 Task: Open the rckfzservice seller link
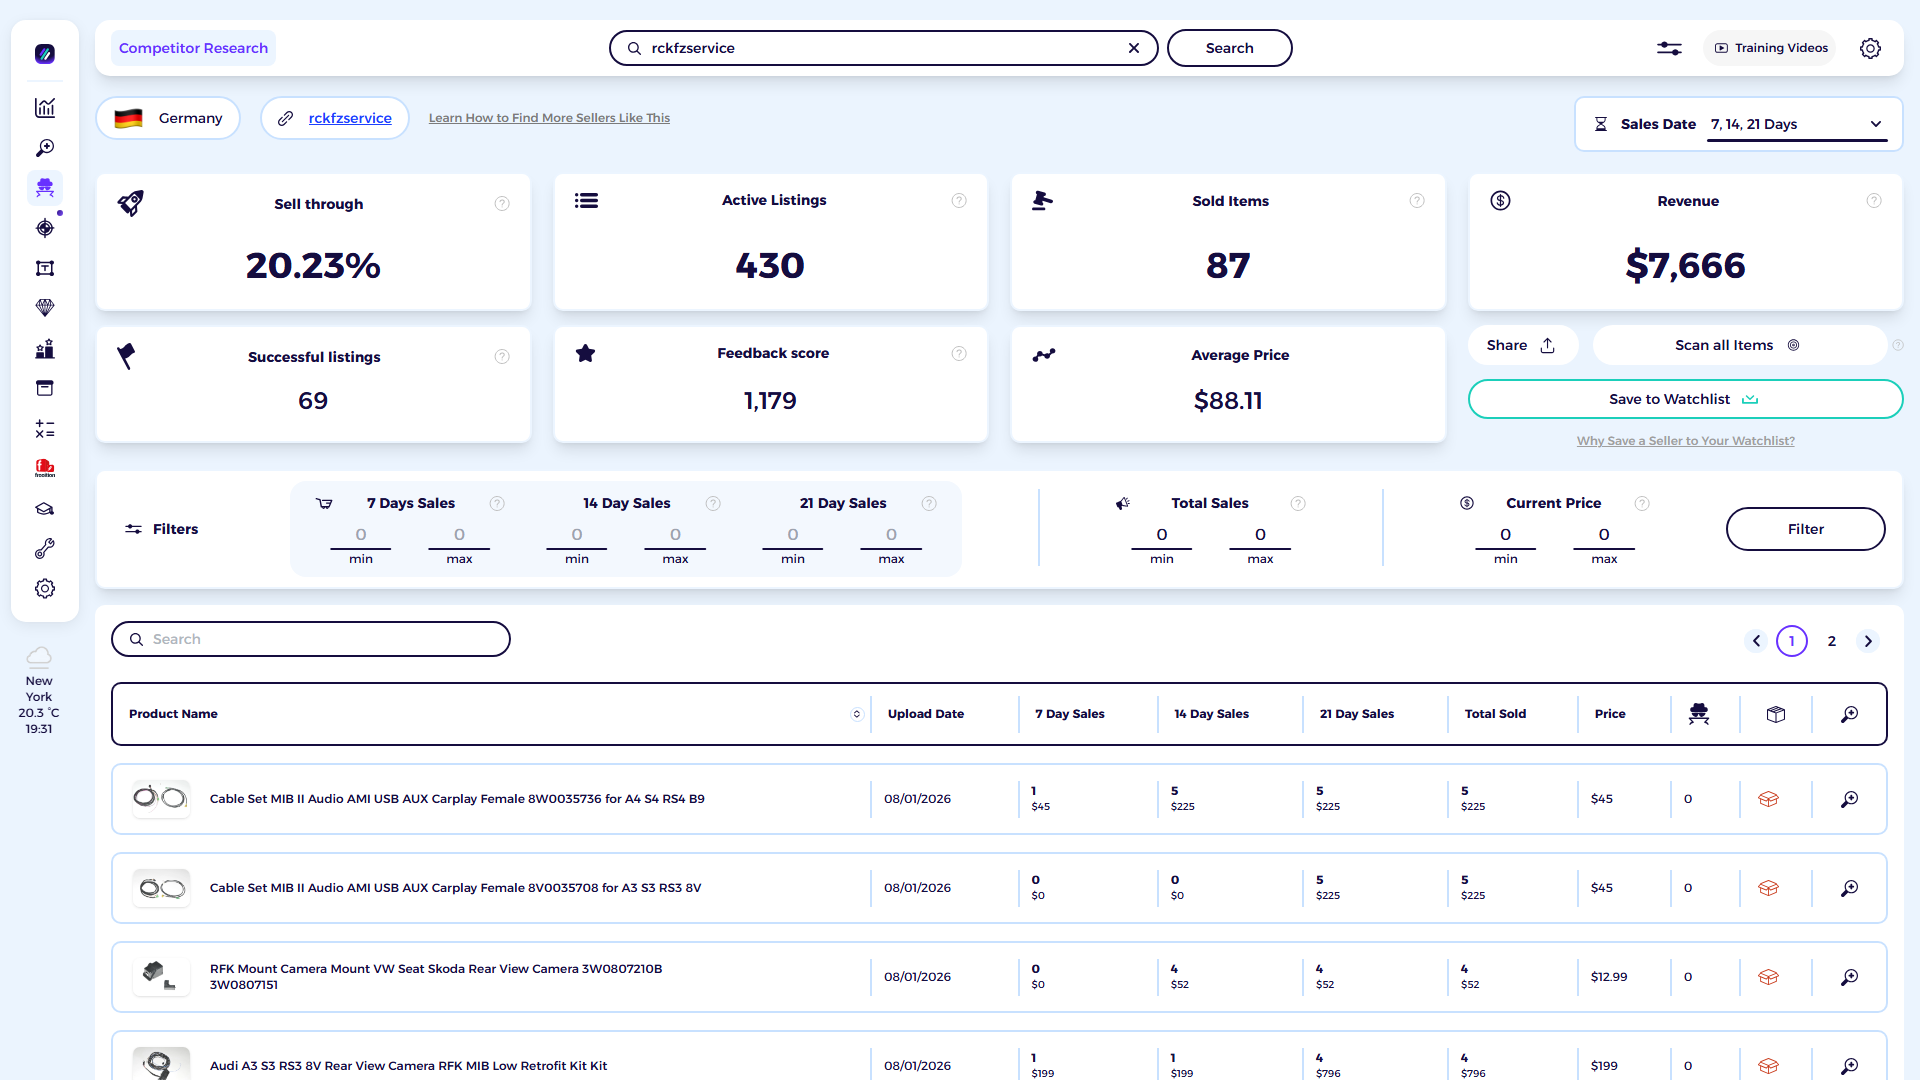350,118
